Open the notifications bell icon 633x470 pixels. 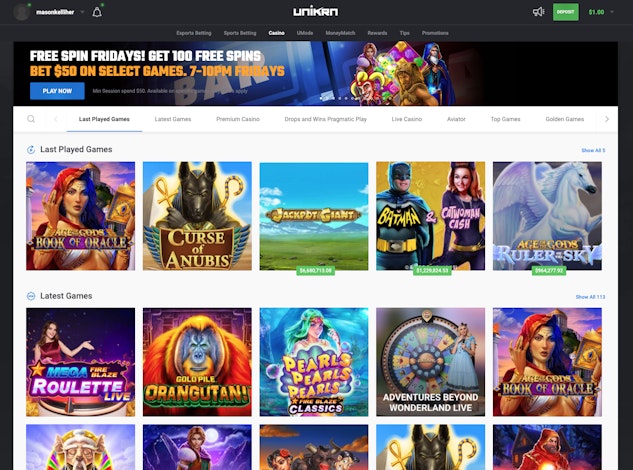(x=97, y=12)
